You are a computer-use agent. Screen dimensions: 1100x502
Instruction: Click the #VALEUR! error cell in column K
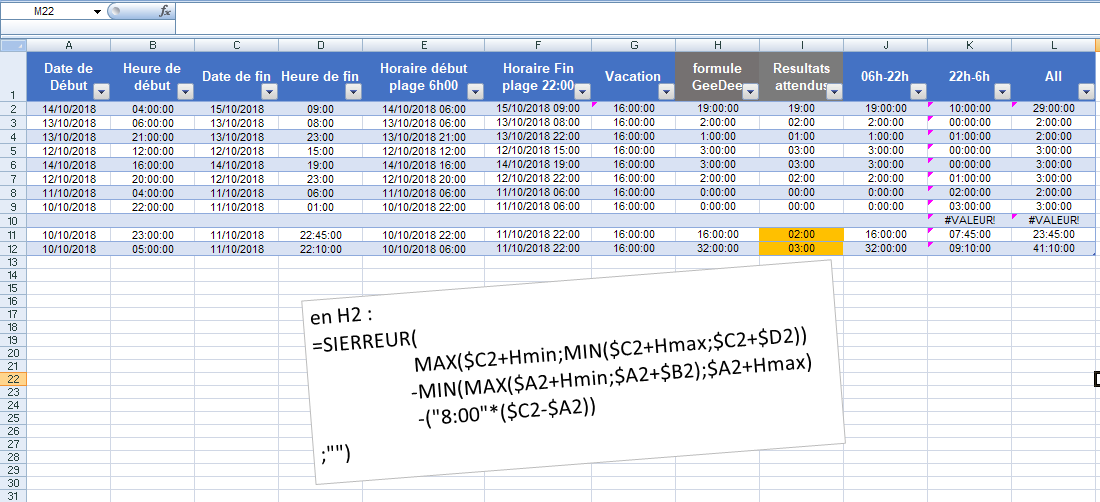click(x=969, y=220)
